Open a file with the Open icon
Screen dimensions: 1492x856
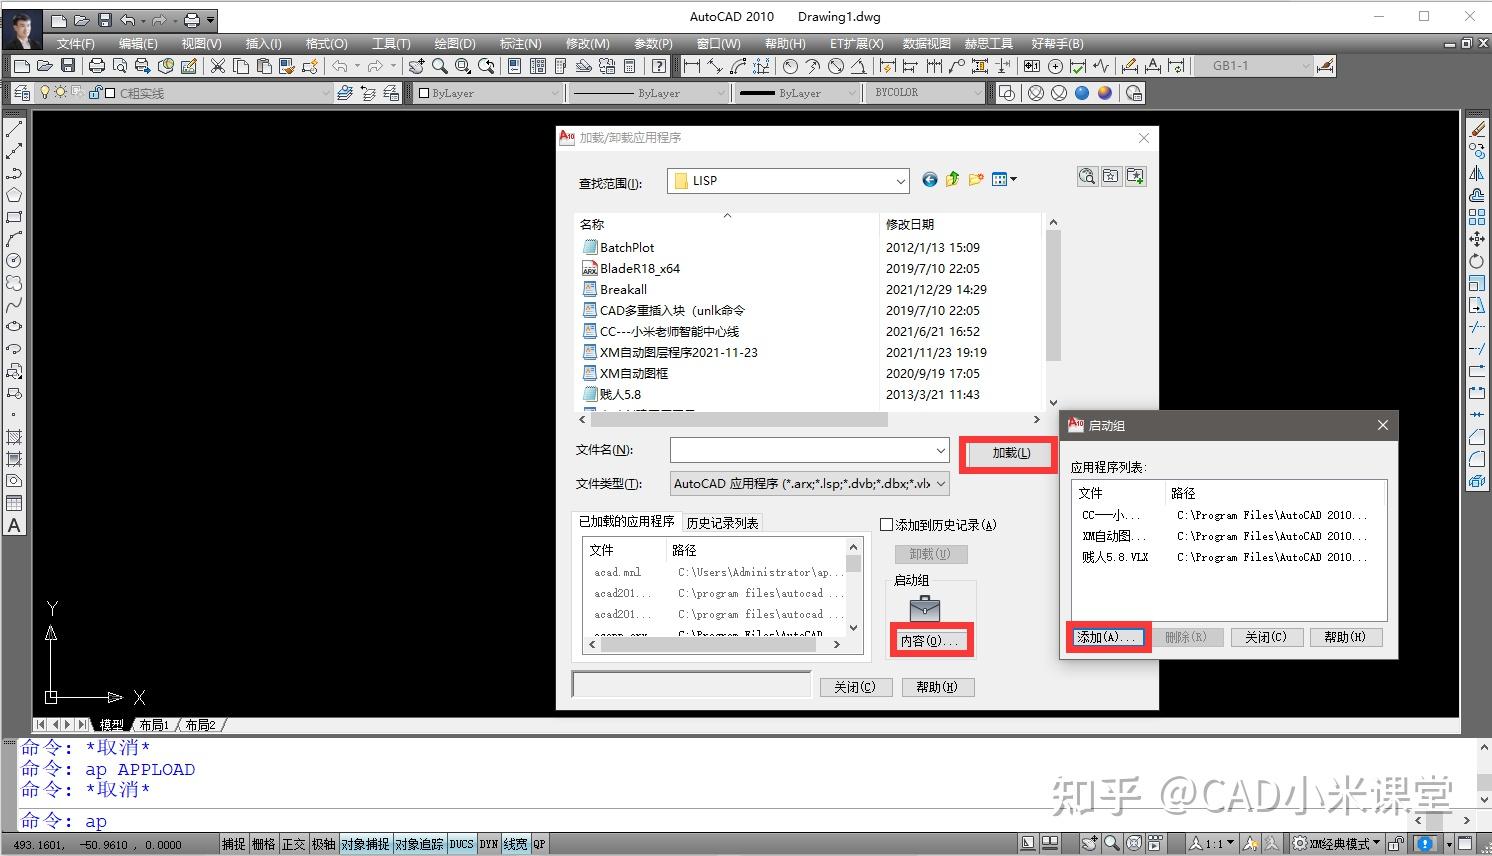tap(44, 66)
